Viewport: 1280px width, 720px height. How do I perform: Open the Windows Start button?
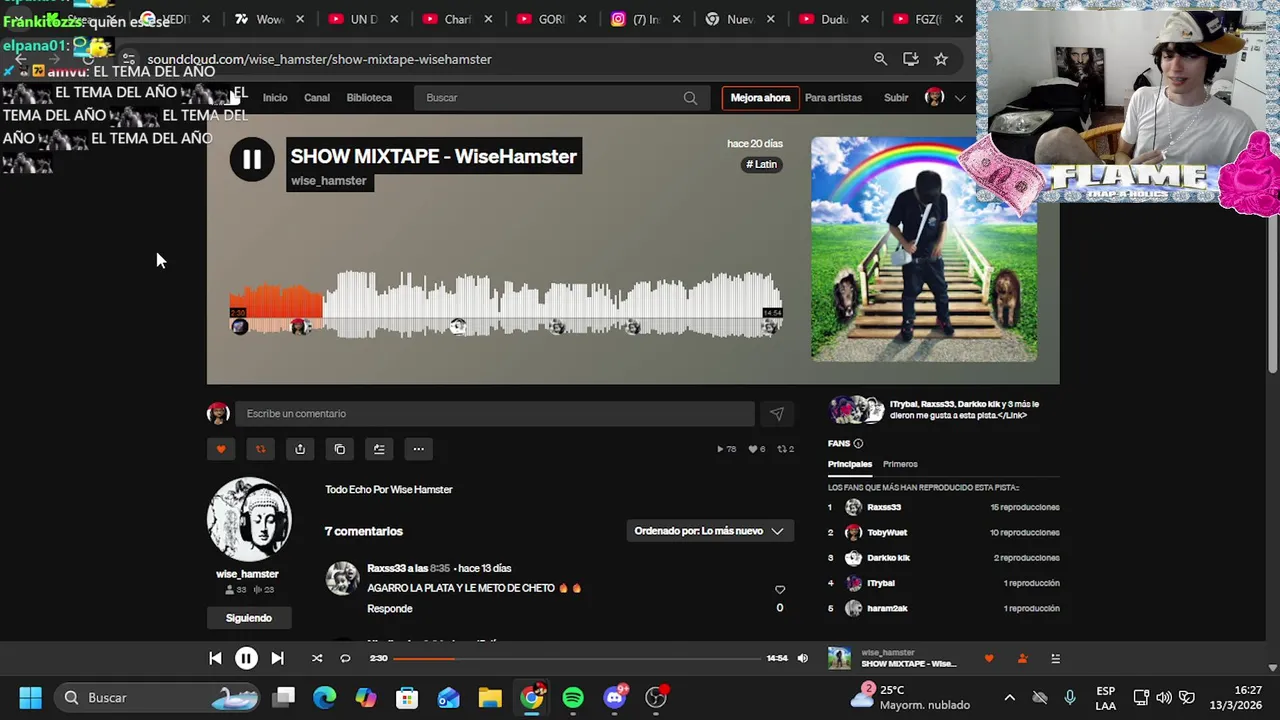[x=30, y=697]
